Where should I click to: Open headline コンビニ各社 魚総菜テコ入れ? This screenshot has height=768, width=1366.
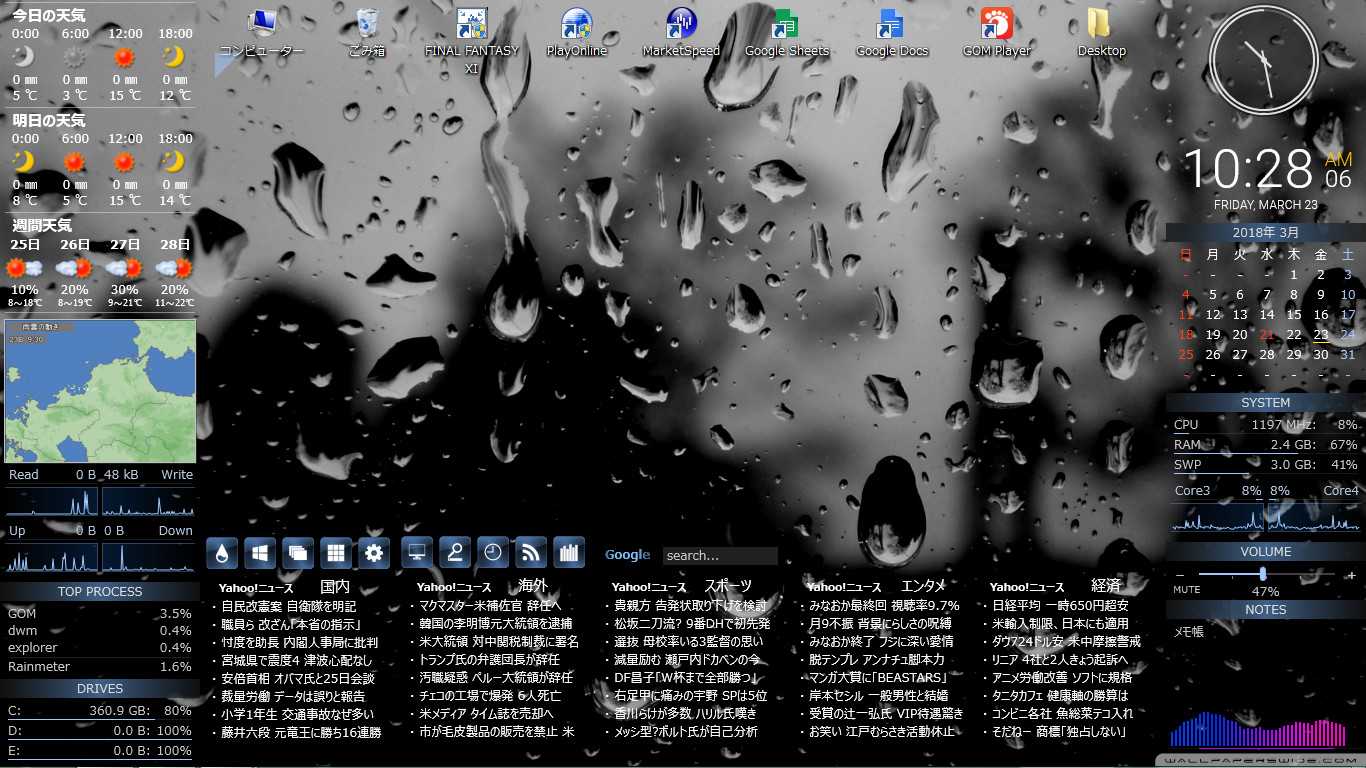click(x=1063, y=713)
